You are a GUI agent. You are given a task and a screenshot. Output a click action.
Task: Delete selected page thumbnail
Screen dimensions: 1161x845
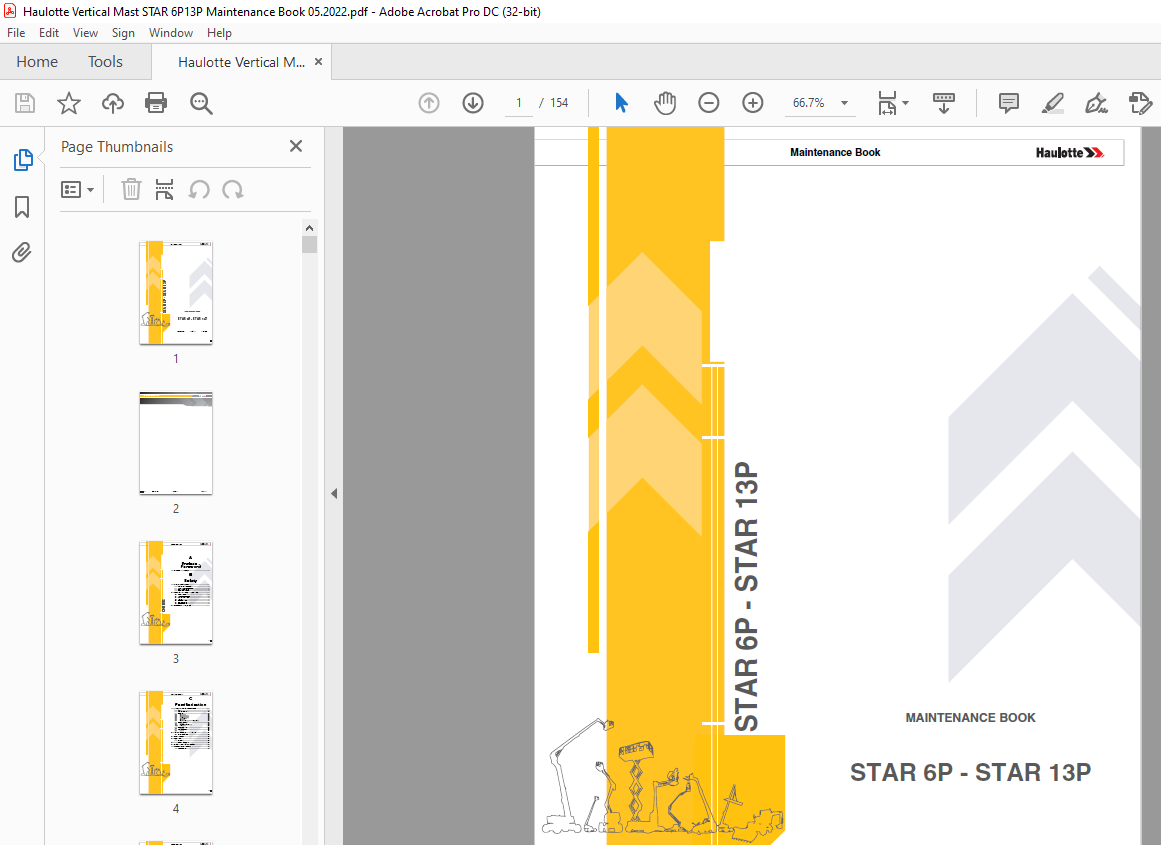(x=131, y=190)
